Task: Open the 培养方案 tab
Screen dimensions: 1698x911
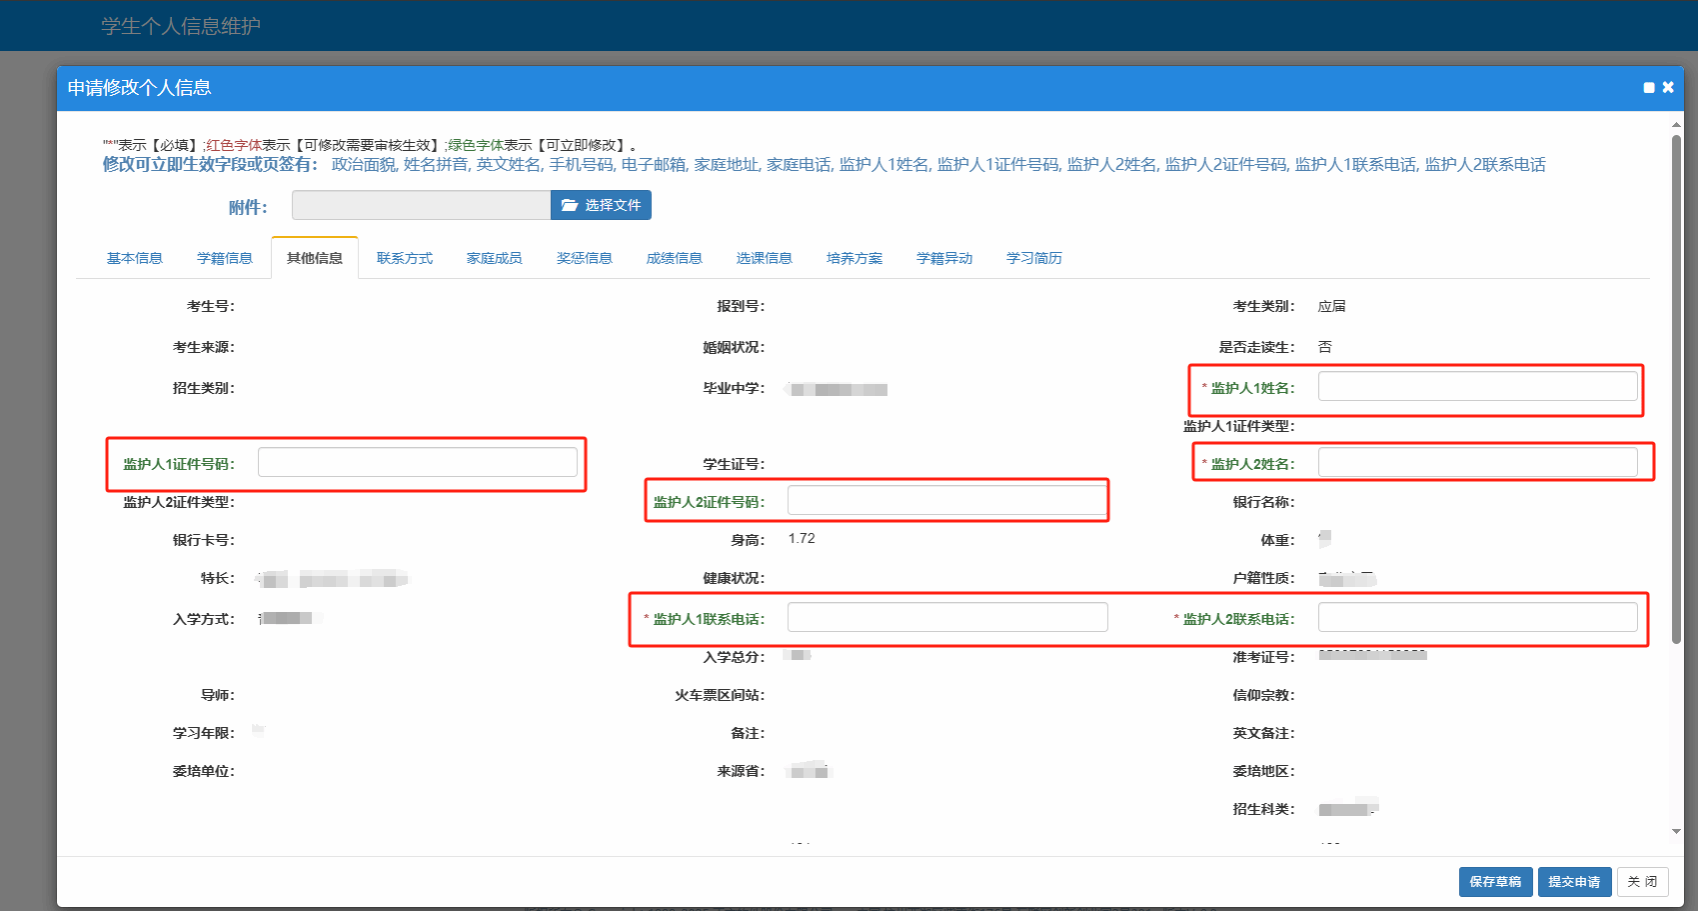Action: pyautogui.click(x=855, y=258)
